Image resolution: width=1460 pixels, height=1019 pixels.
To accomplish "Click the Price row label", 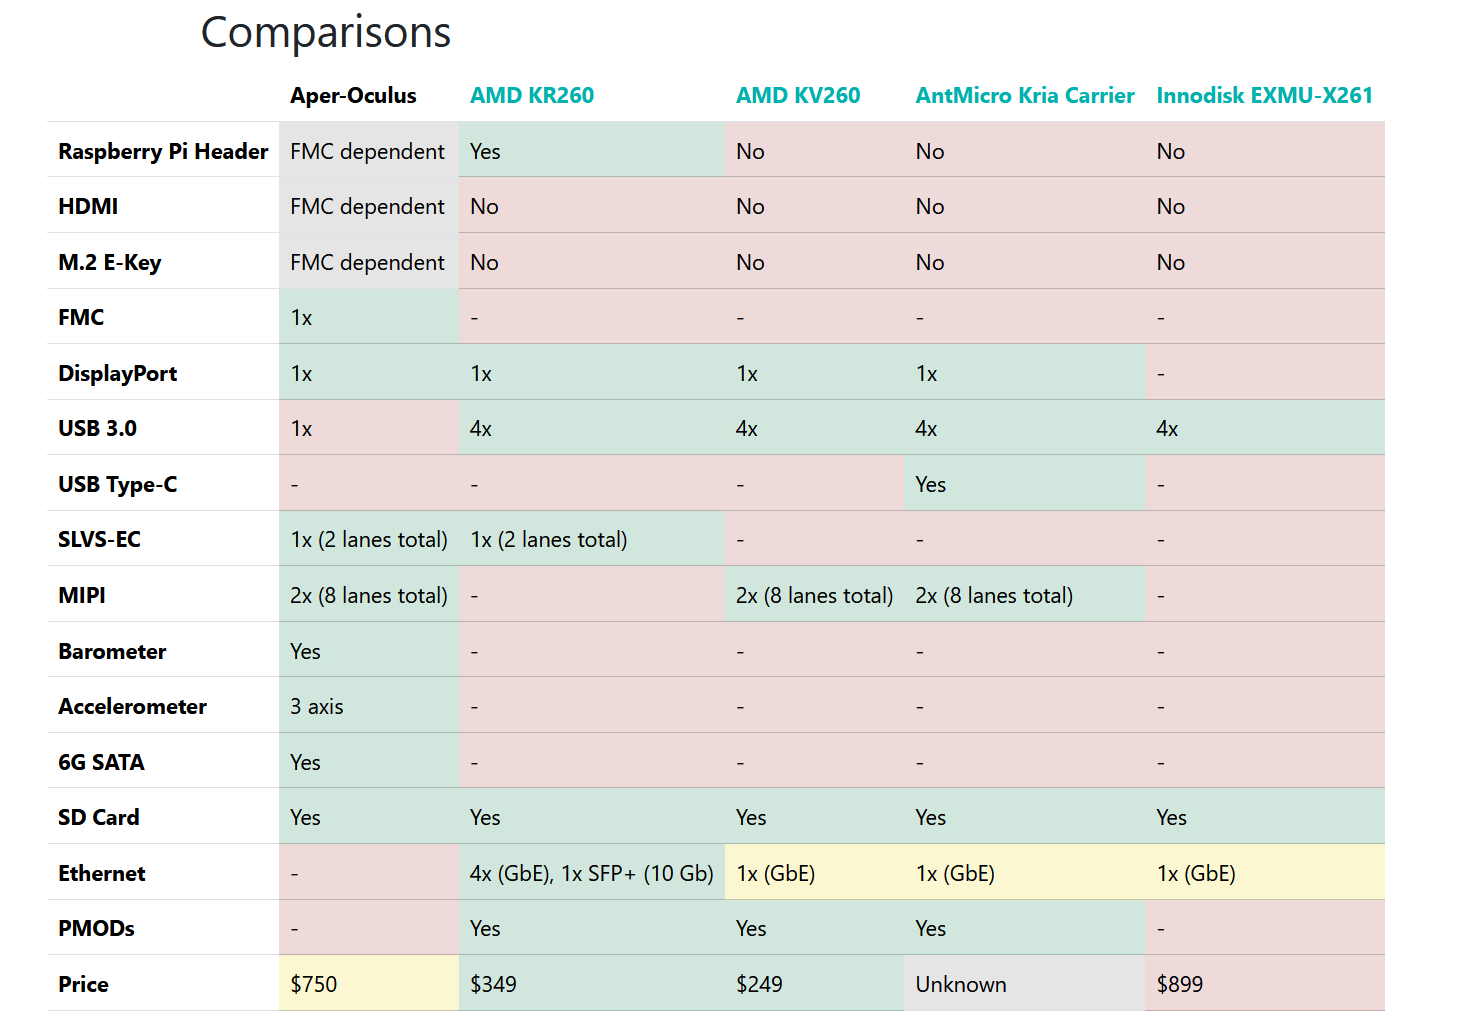I will 83,984.
